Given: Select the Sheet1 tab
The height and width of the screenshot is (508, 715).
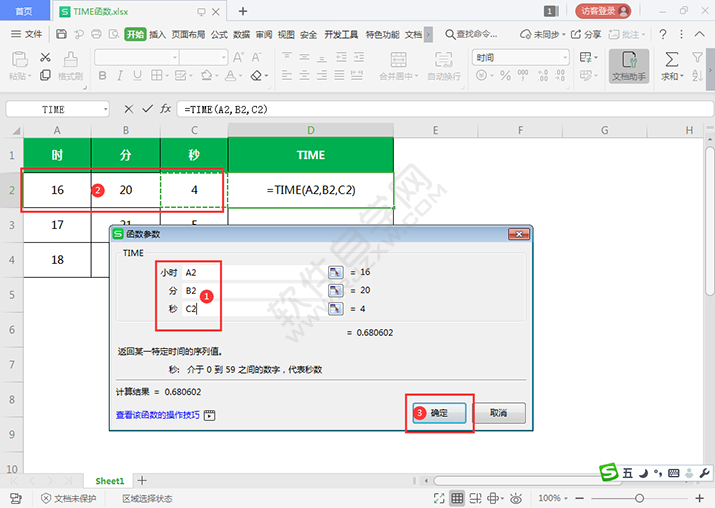Looking at the screenshot, I should pos(109,481).
